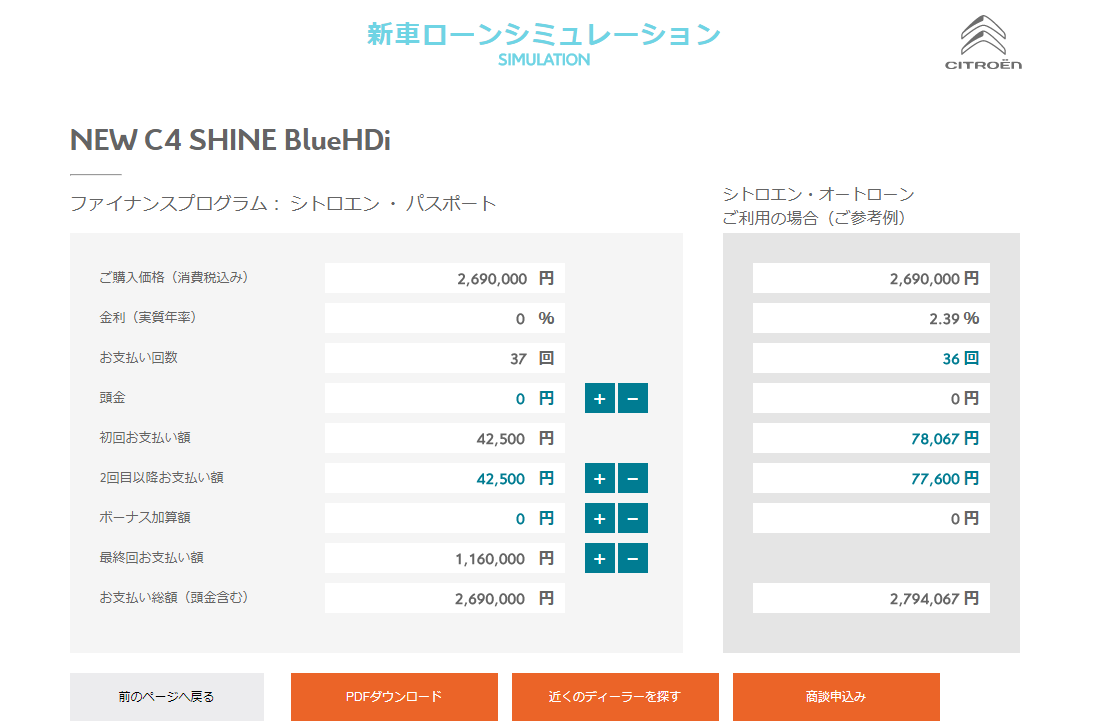Click the 2回目以降お支払い額 field showing 42,500 円
Image resolution: width=1111 pixels, height=725 pixels.
445,478
